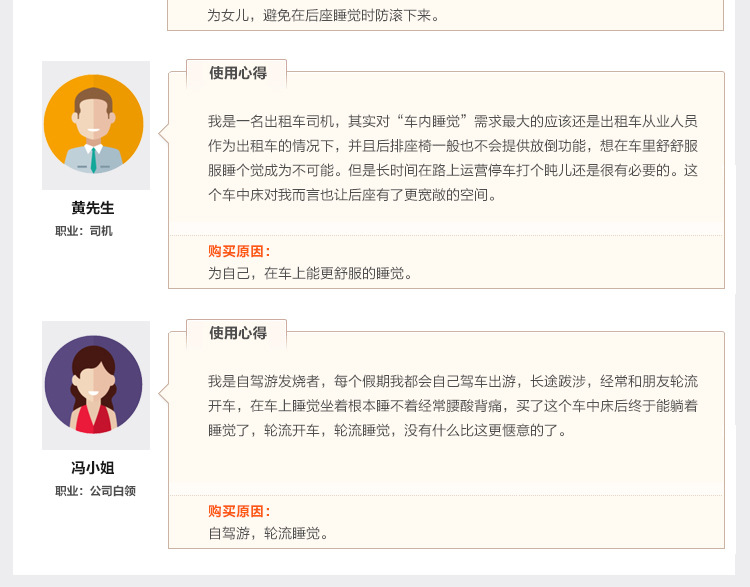
Task: Click speech bubble pointer beside 黄先生's avatar
Action: [x=164, y=134]
